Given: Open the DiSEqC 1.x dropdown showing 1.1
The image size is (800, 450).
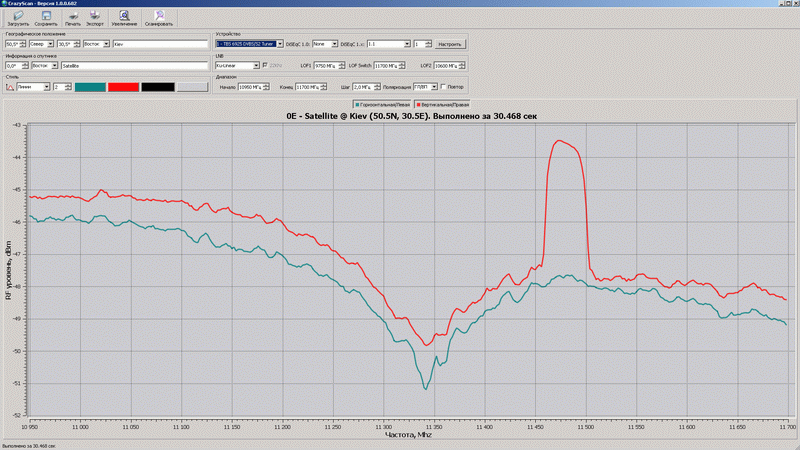Looking at the screenshot, I should (x=407, y=44).
